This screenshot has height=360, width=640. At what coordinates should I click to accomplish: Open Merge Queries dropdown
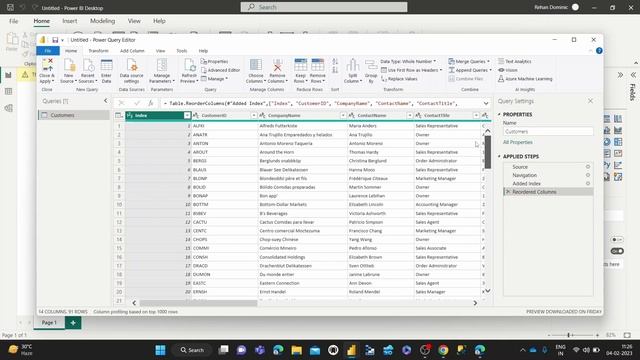coord(469,61)
